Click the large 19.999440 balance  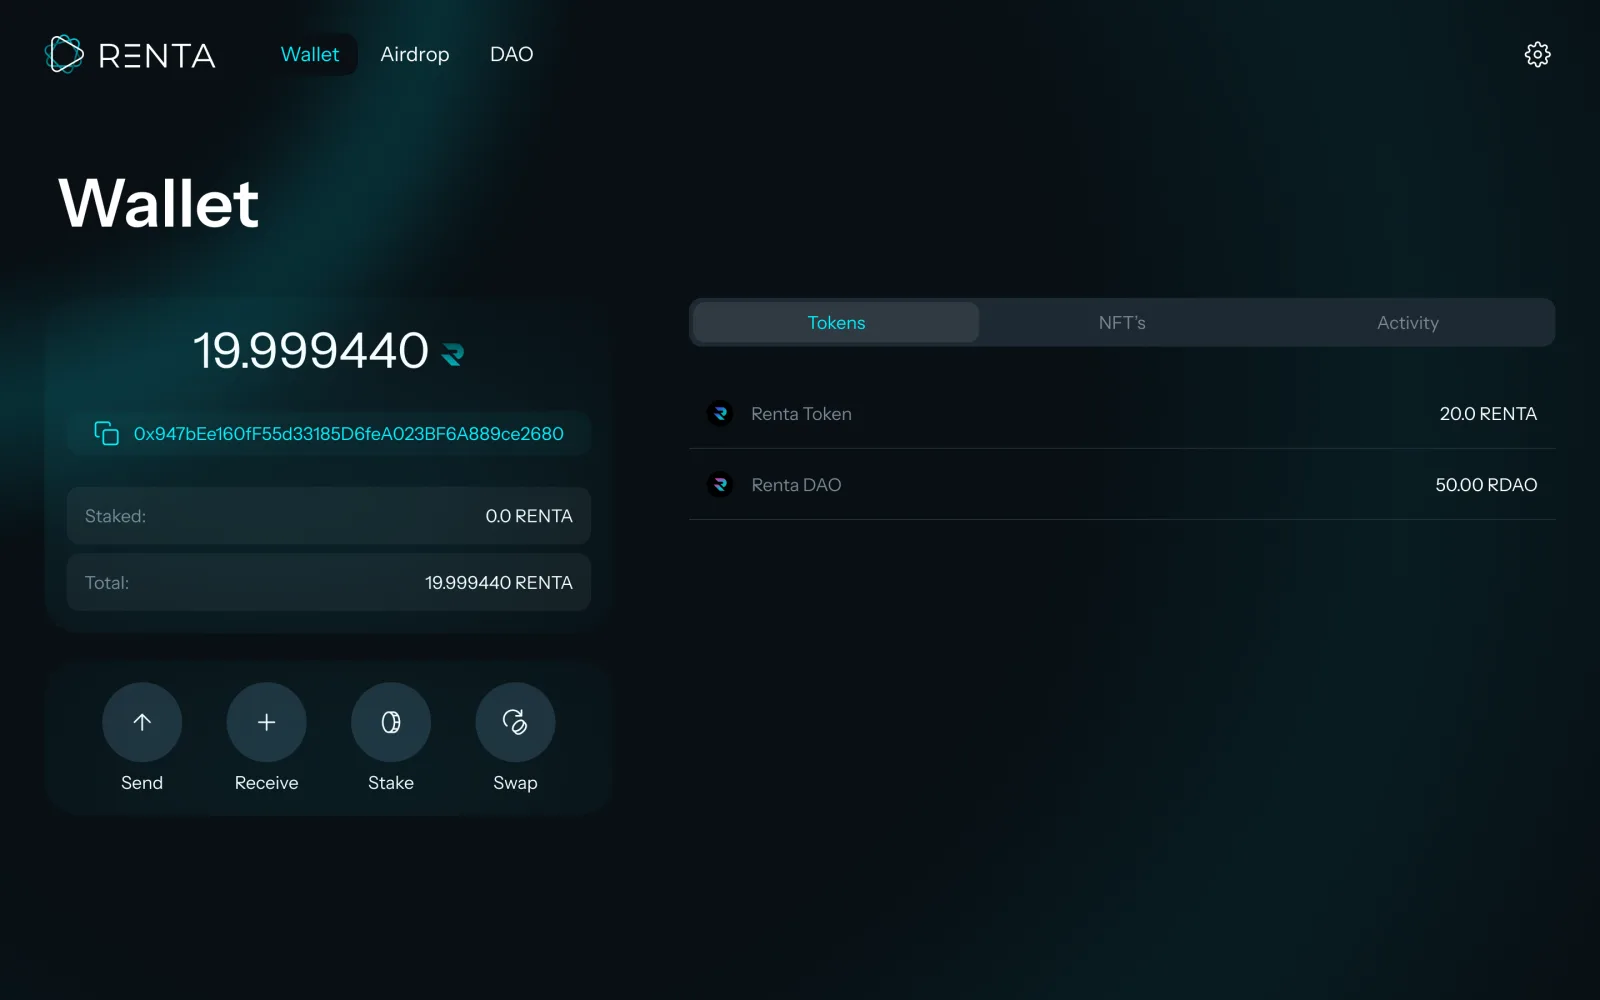pos(311,351)
